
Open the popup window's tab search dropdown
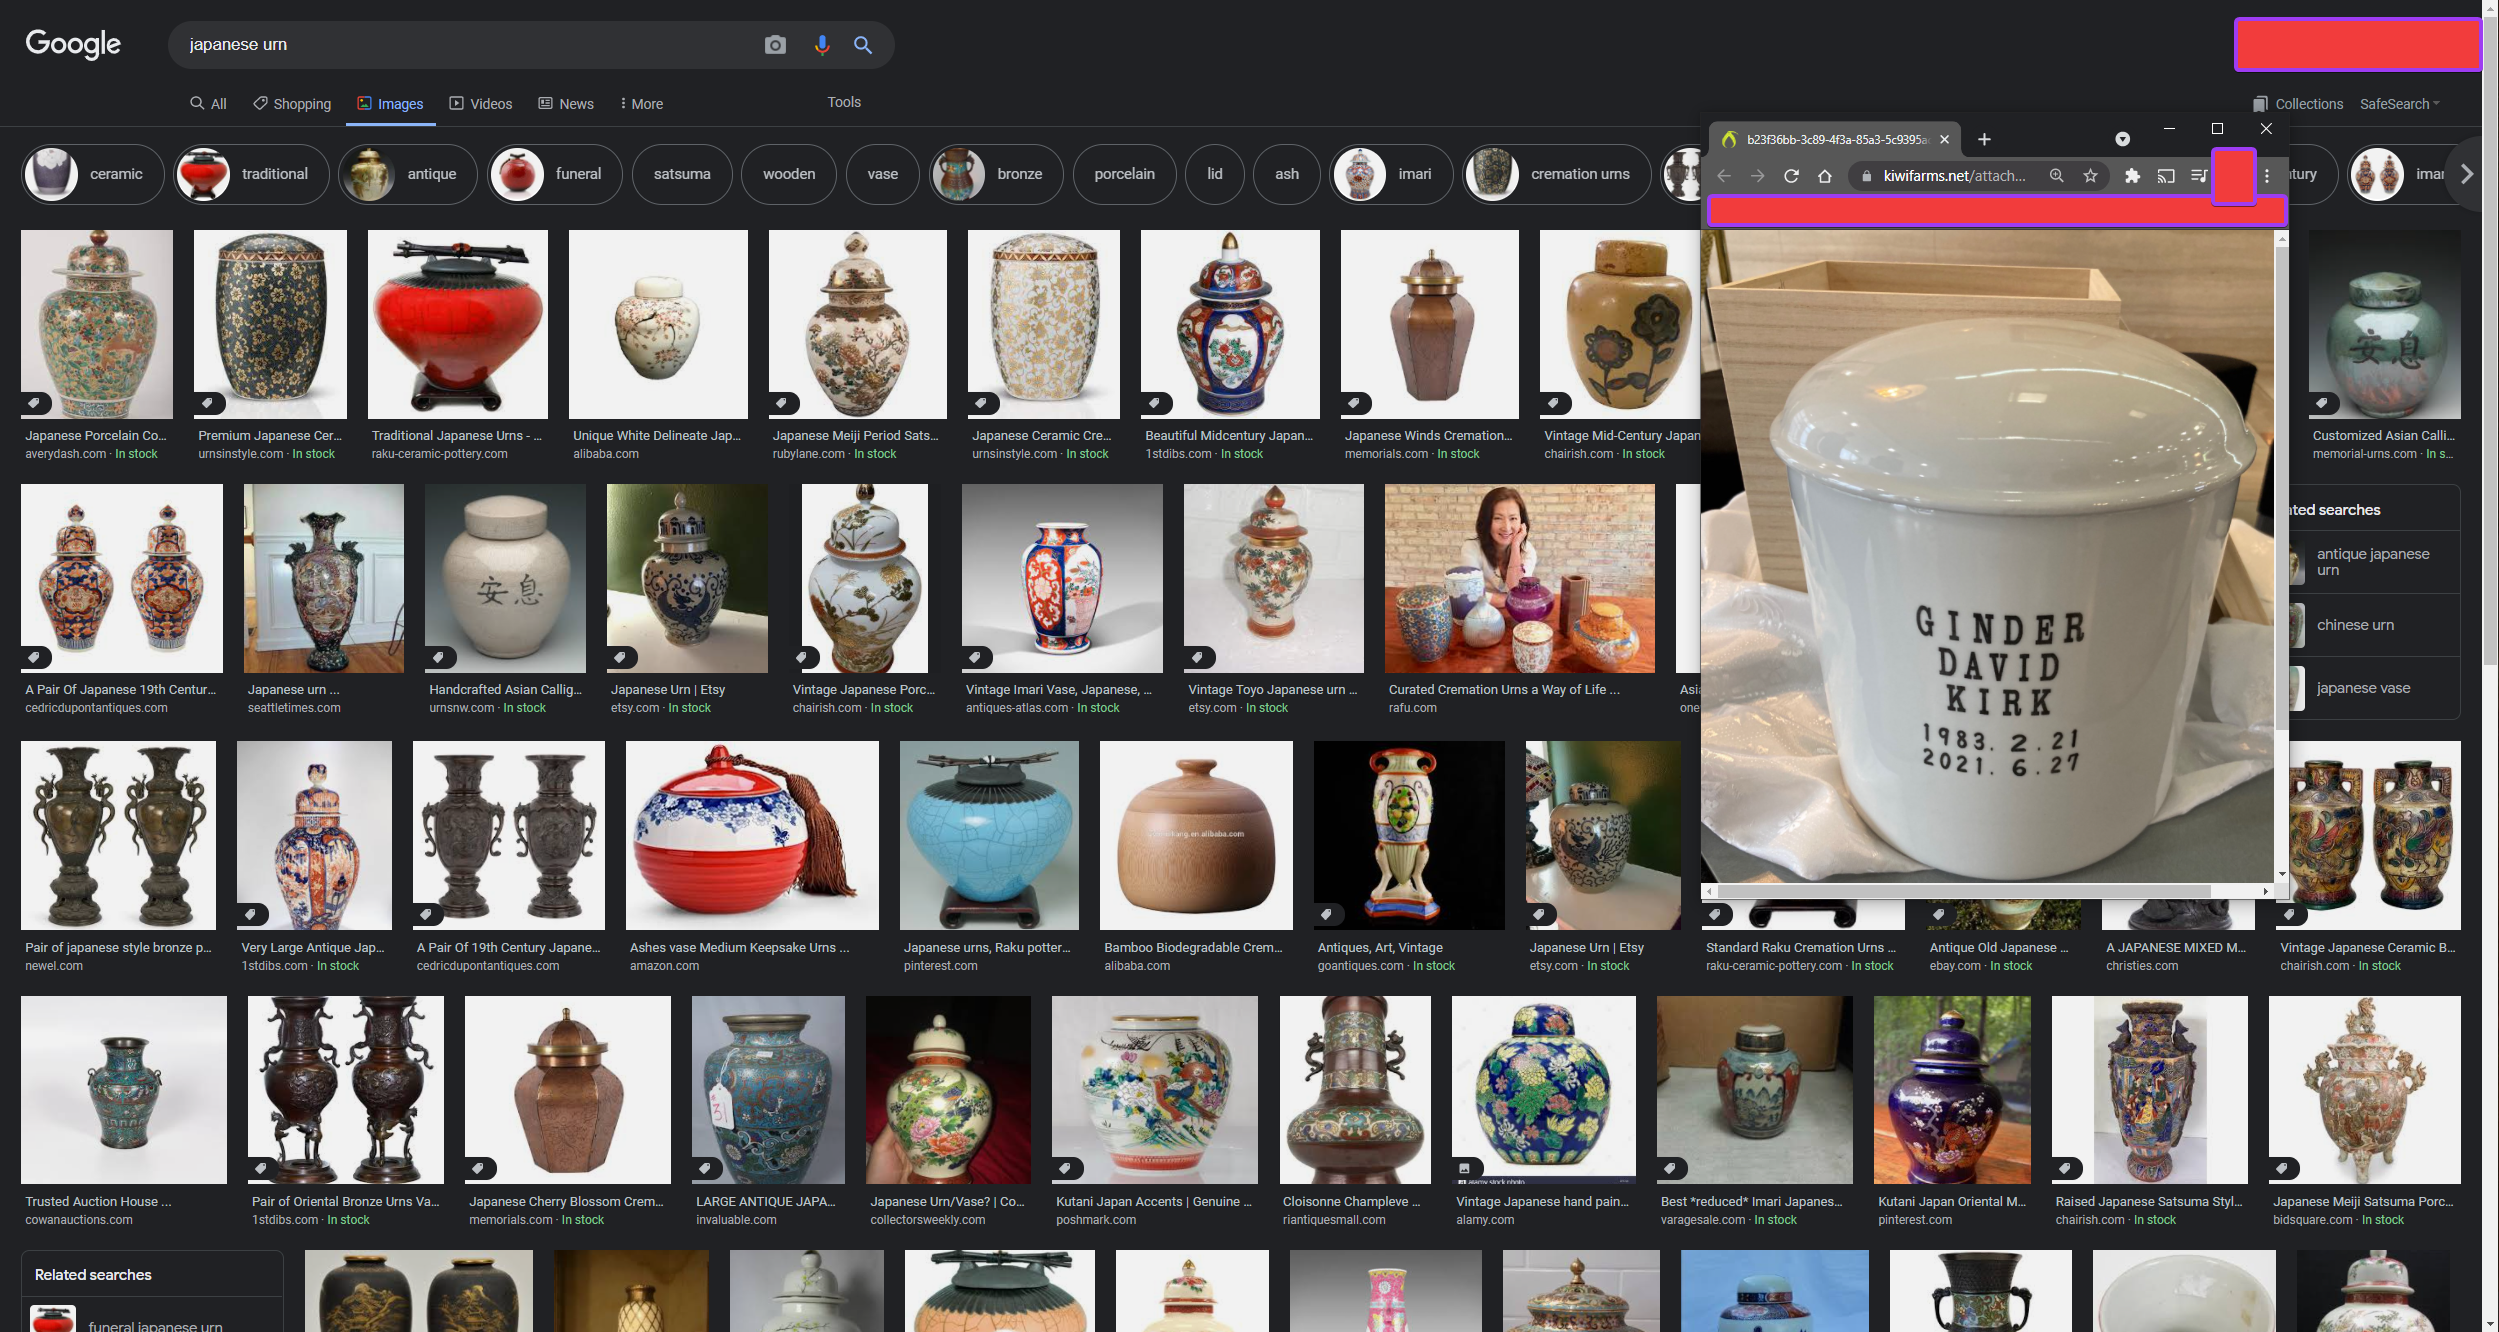2122,139
